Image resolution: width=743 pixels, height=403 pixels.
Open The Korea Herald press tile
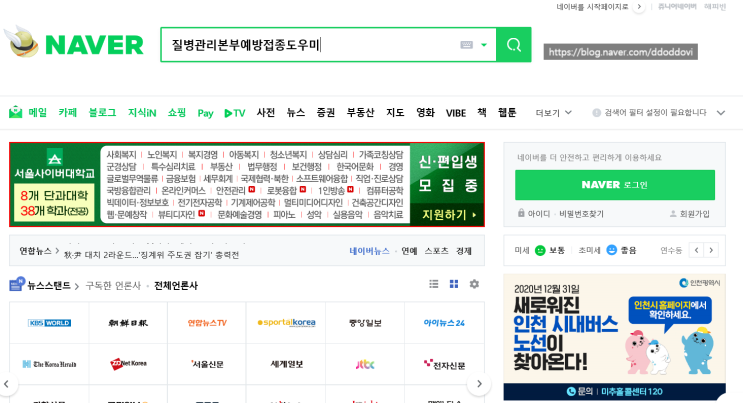[49, 364]
